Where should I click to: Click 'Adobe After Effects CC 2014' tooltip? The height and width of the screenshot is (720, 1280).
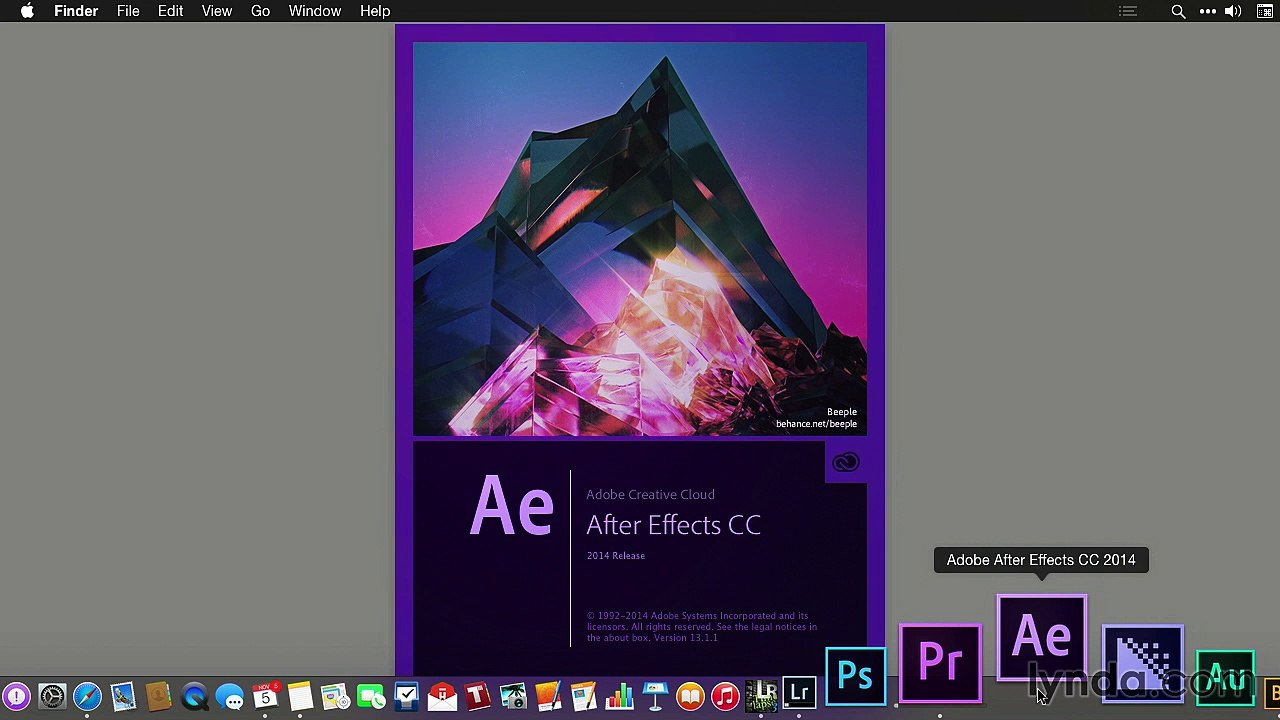tap(1041, 560)
